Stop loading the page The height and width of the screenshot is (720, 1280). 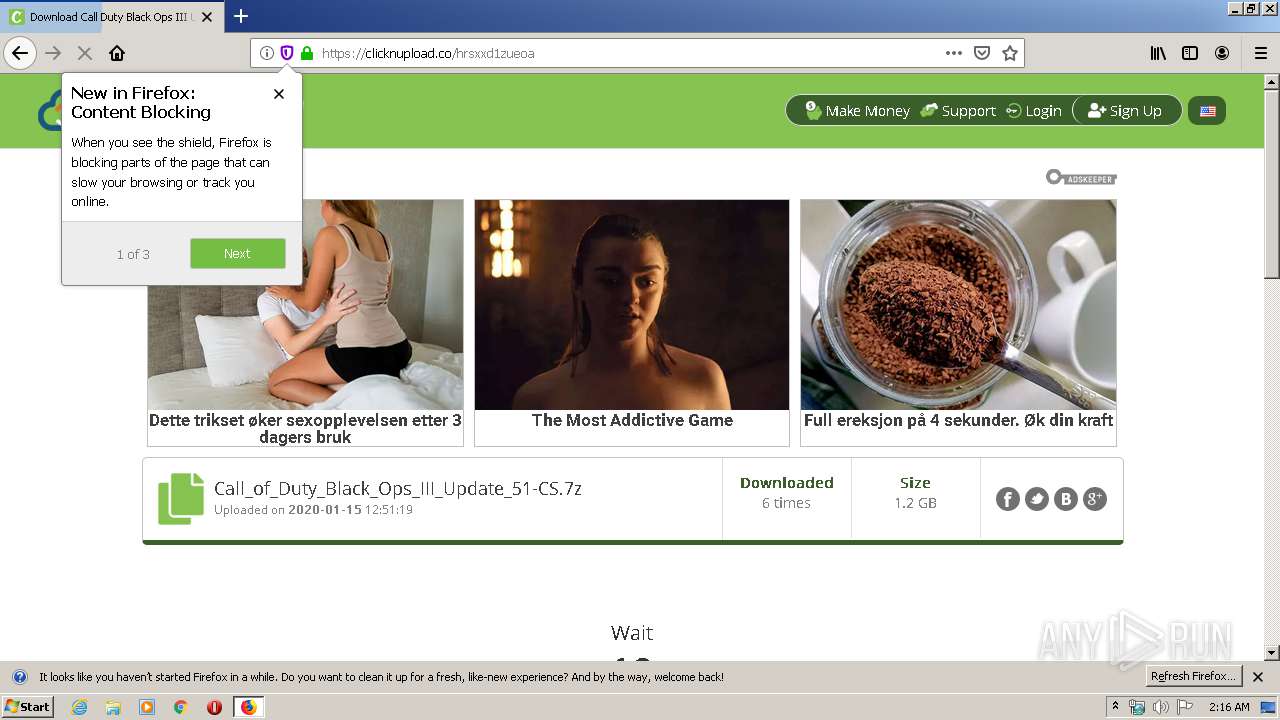[85, 53]
